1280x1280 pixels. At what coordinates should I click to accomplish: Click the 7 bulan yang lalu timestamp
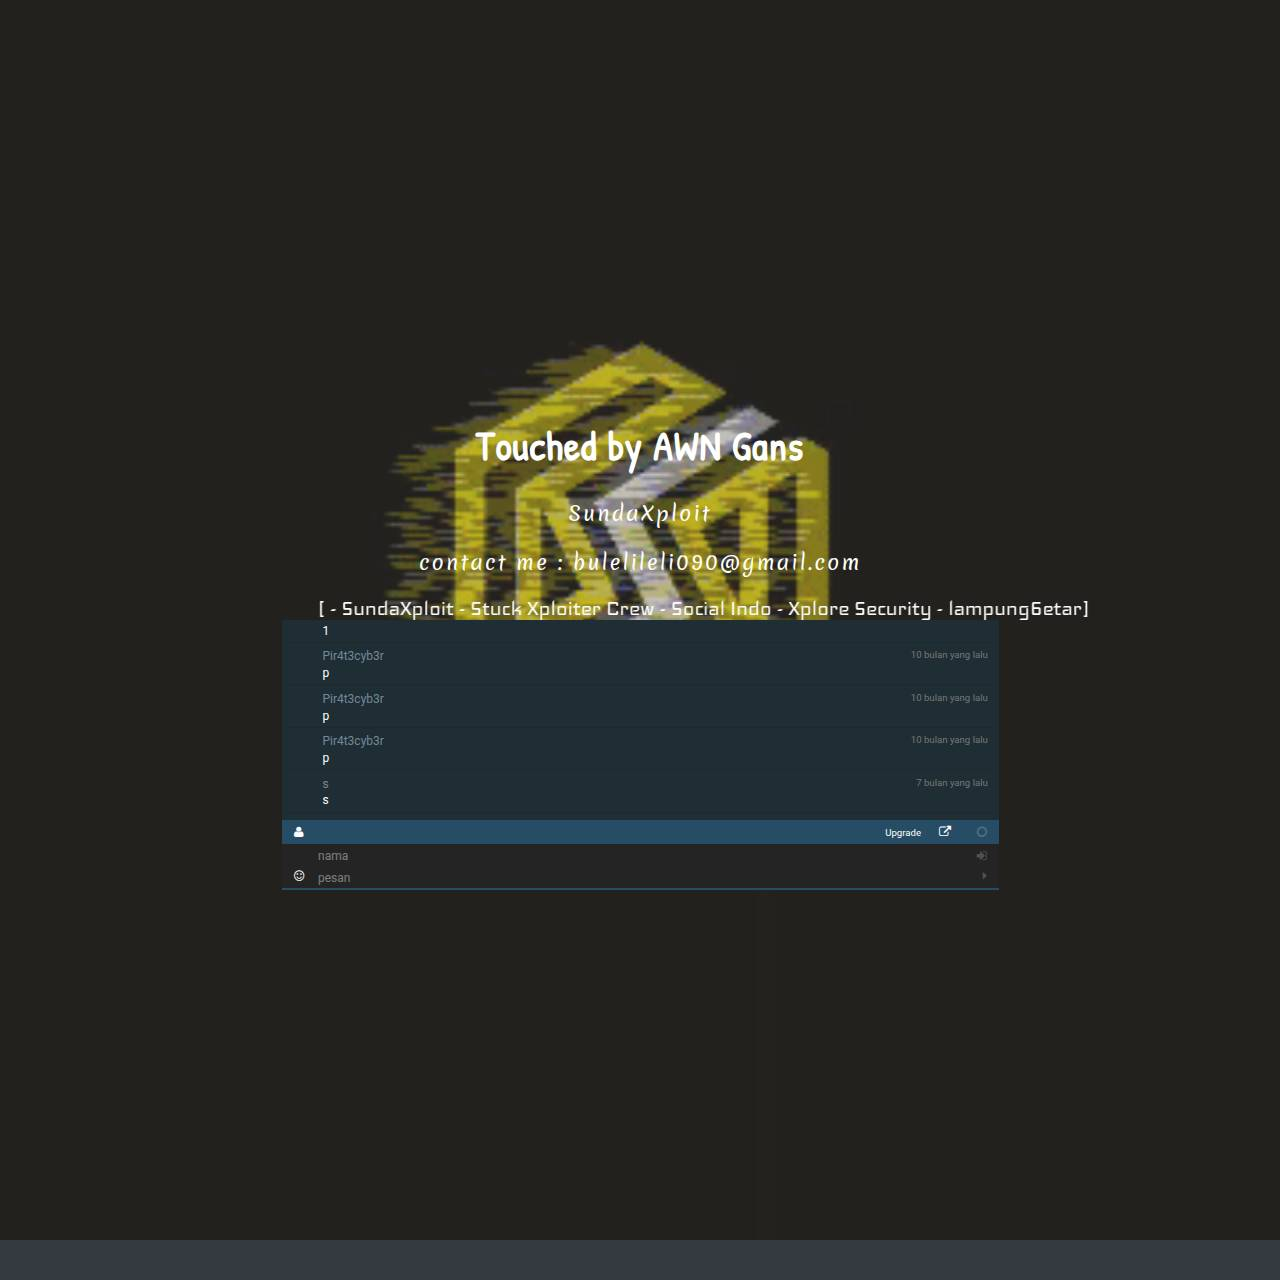952,783
